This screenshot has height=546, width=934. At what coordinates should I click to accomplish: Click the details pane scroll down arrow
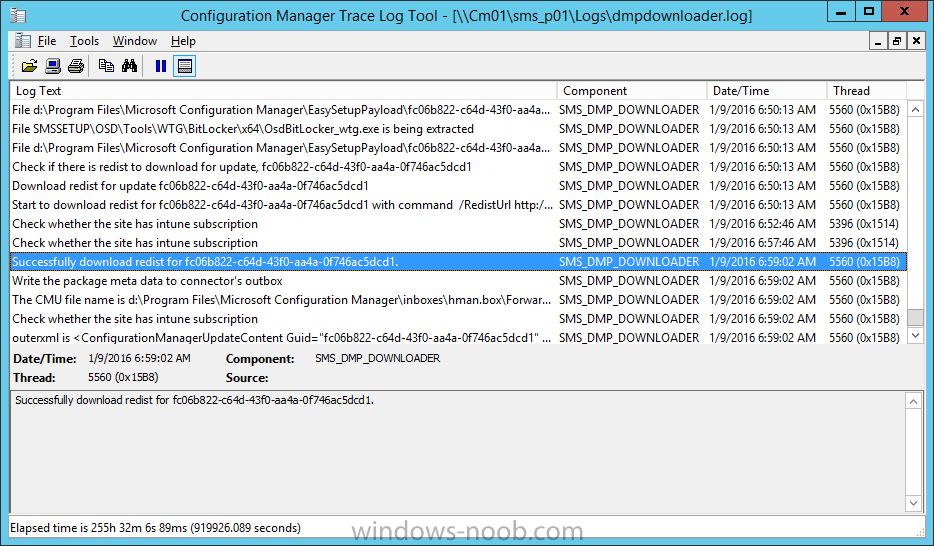click(913, 503)
